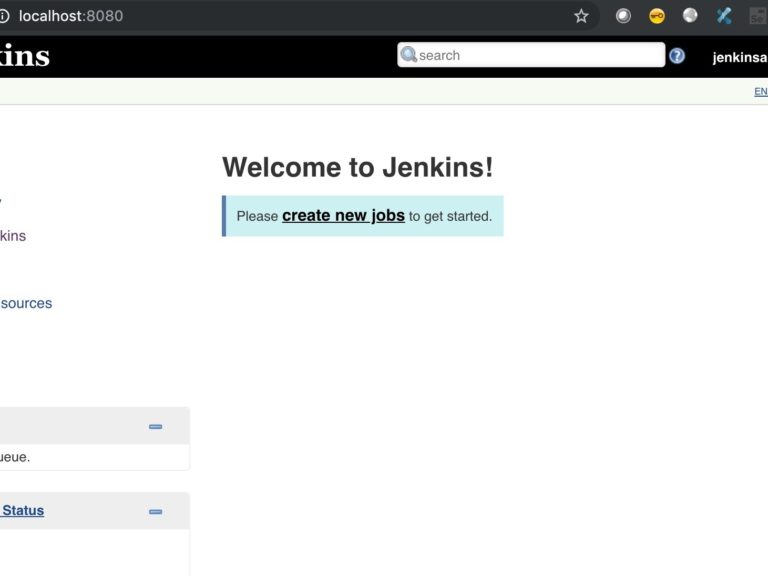Click the Se extension icon at toolbar edge
768x576 pixels.
click(758, 16)
